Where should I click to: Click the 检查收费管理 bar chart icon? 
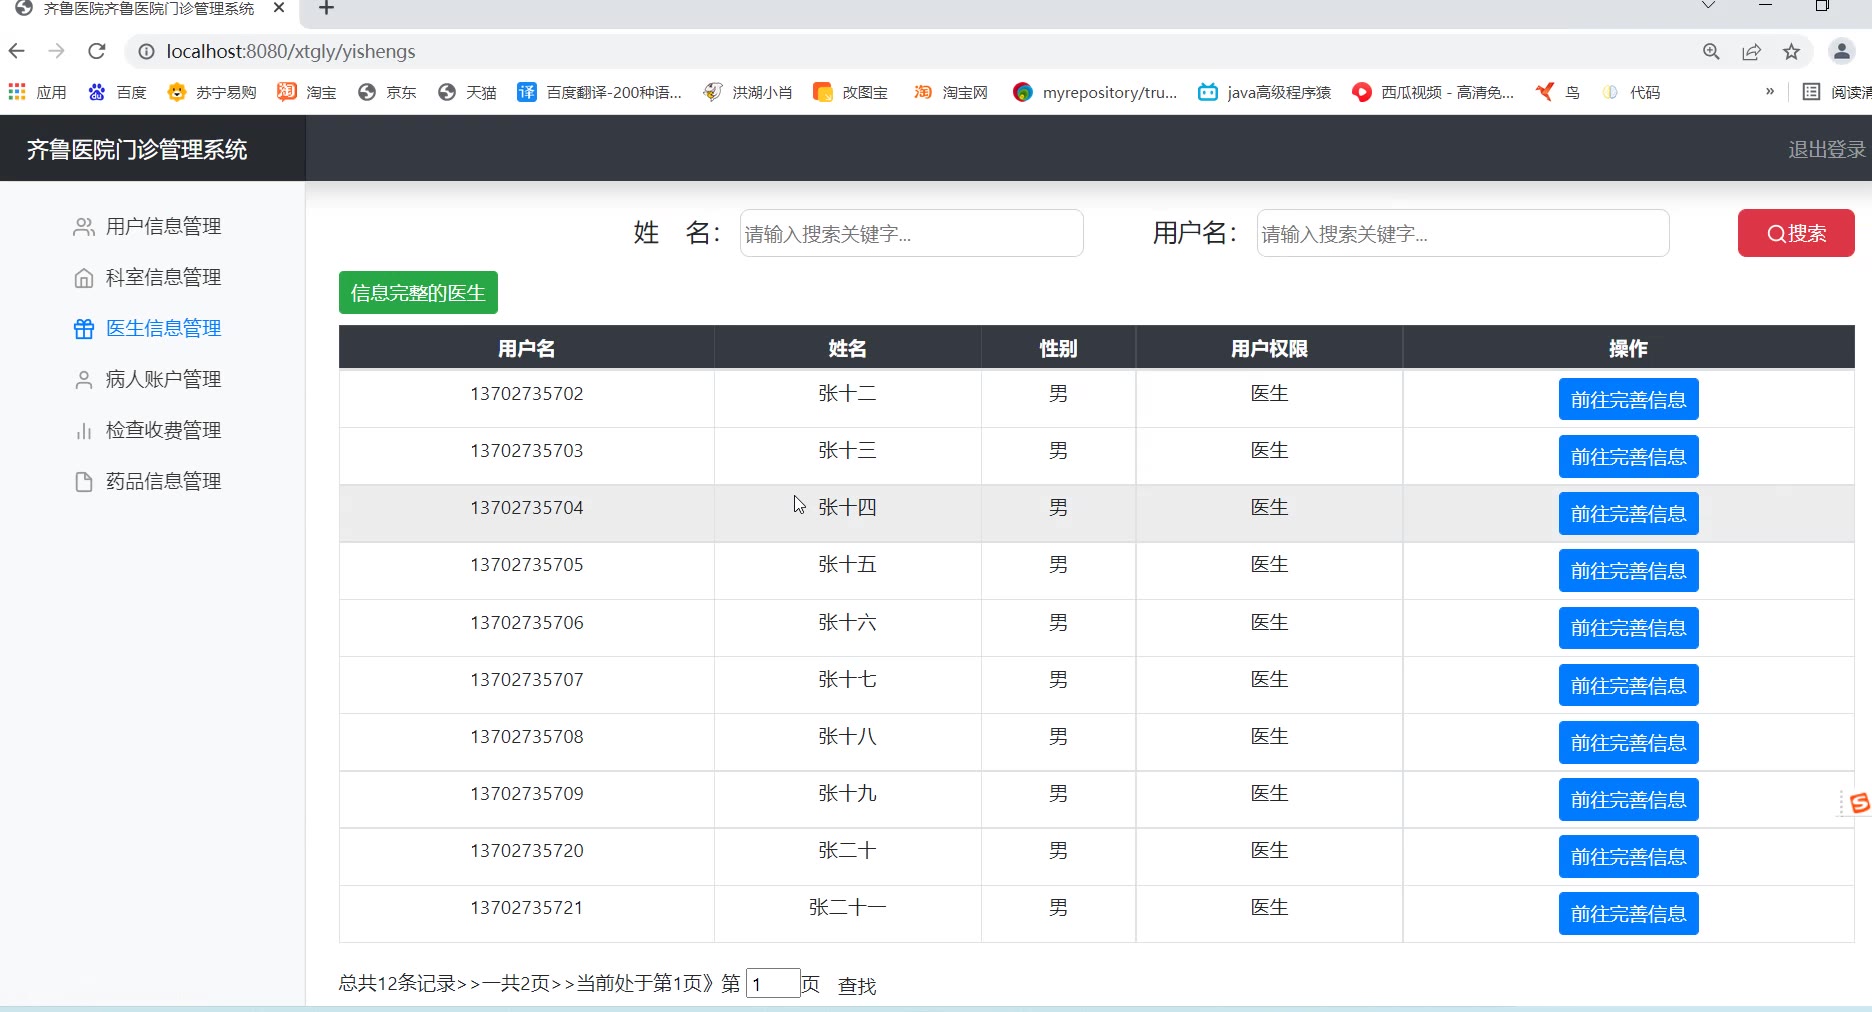(84, 431)
